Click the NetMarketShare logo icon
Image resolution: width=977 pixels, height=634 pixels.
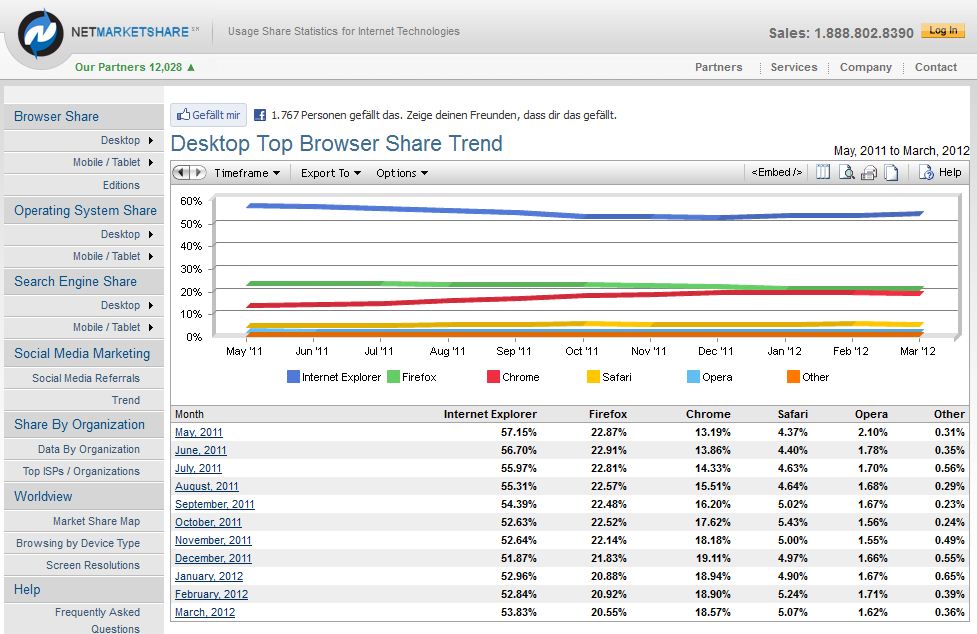coord(41,33)
